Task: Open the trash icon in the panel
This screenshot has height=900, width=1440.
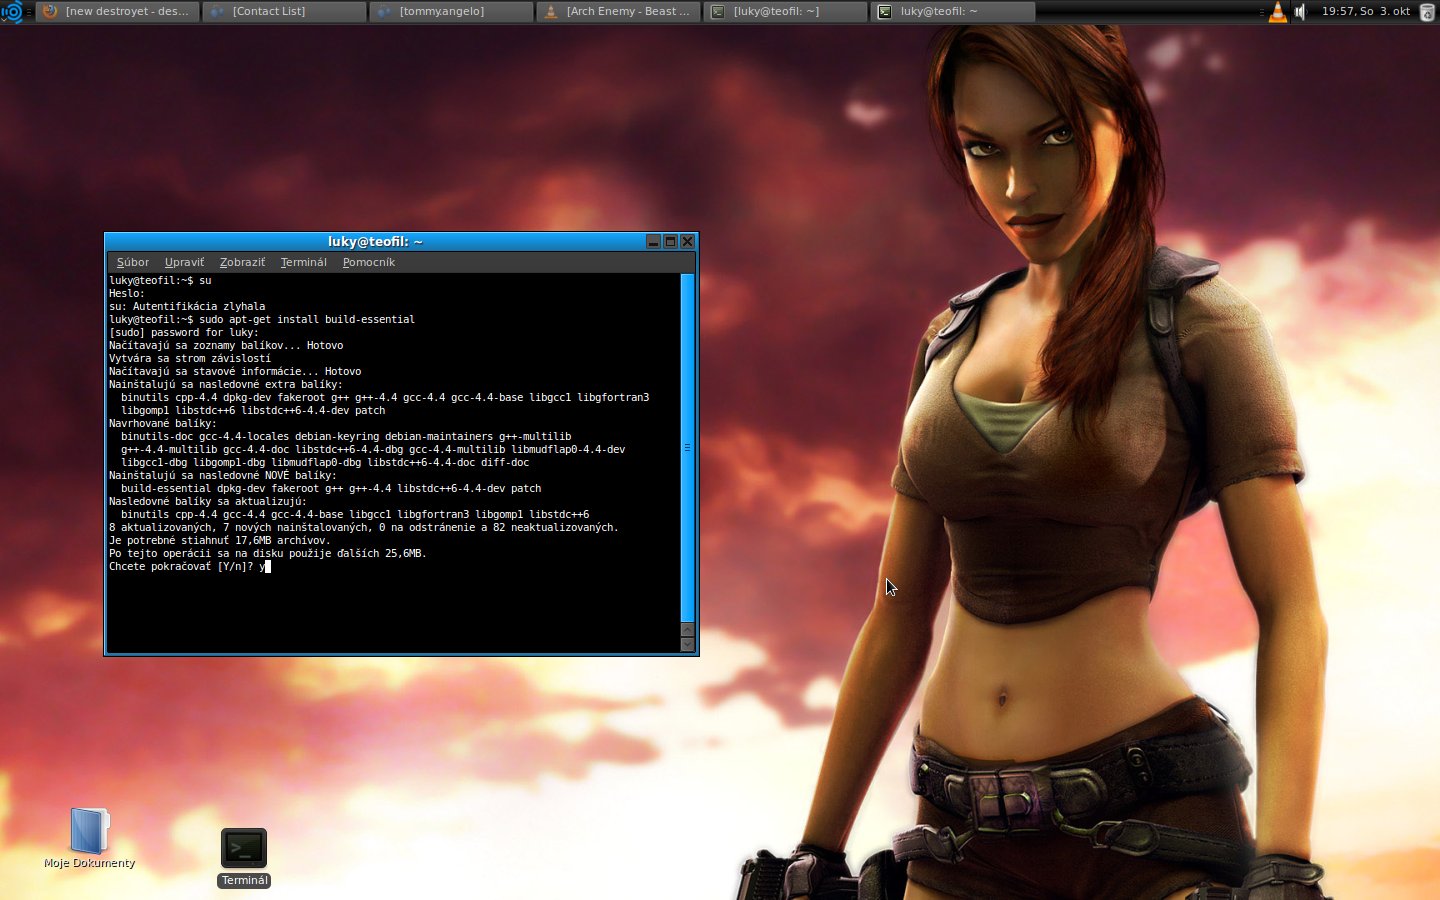Action: 1427,12
